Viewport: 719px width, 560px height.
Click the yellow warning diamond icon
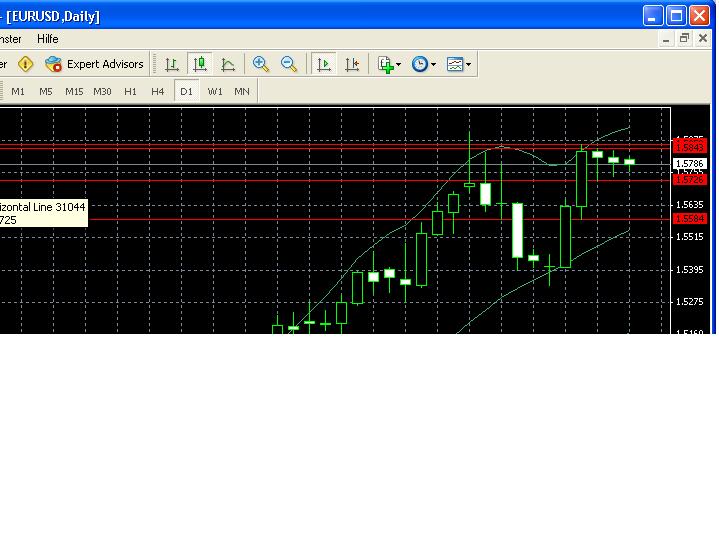point(26,64)
